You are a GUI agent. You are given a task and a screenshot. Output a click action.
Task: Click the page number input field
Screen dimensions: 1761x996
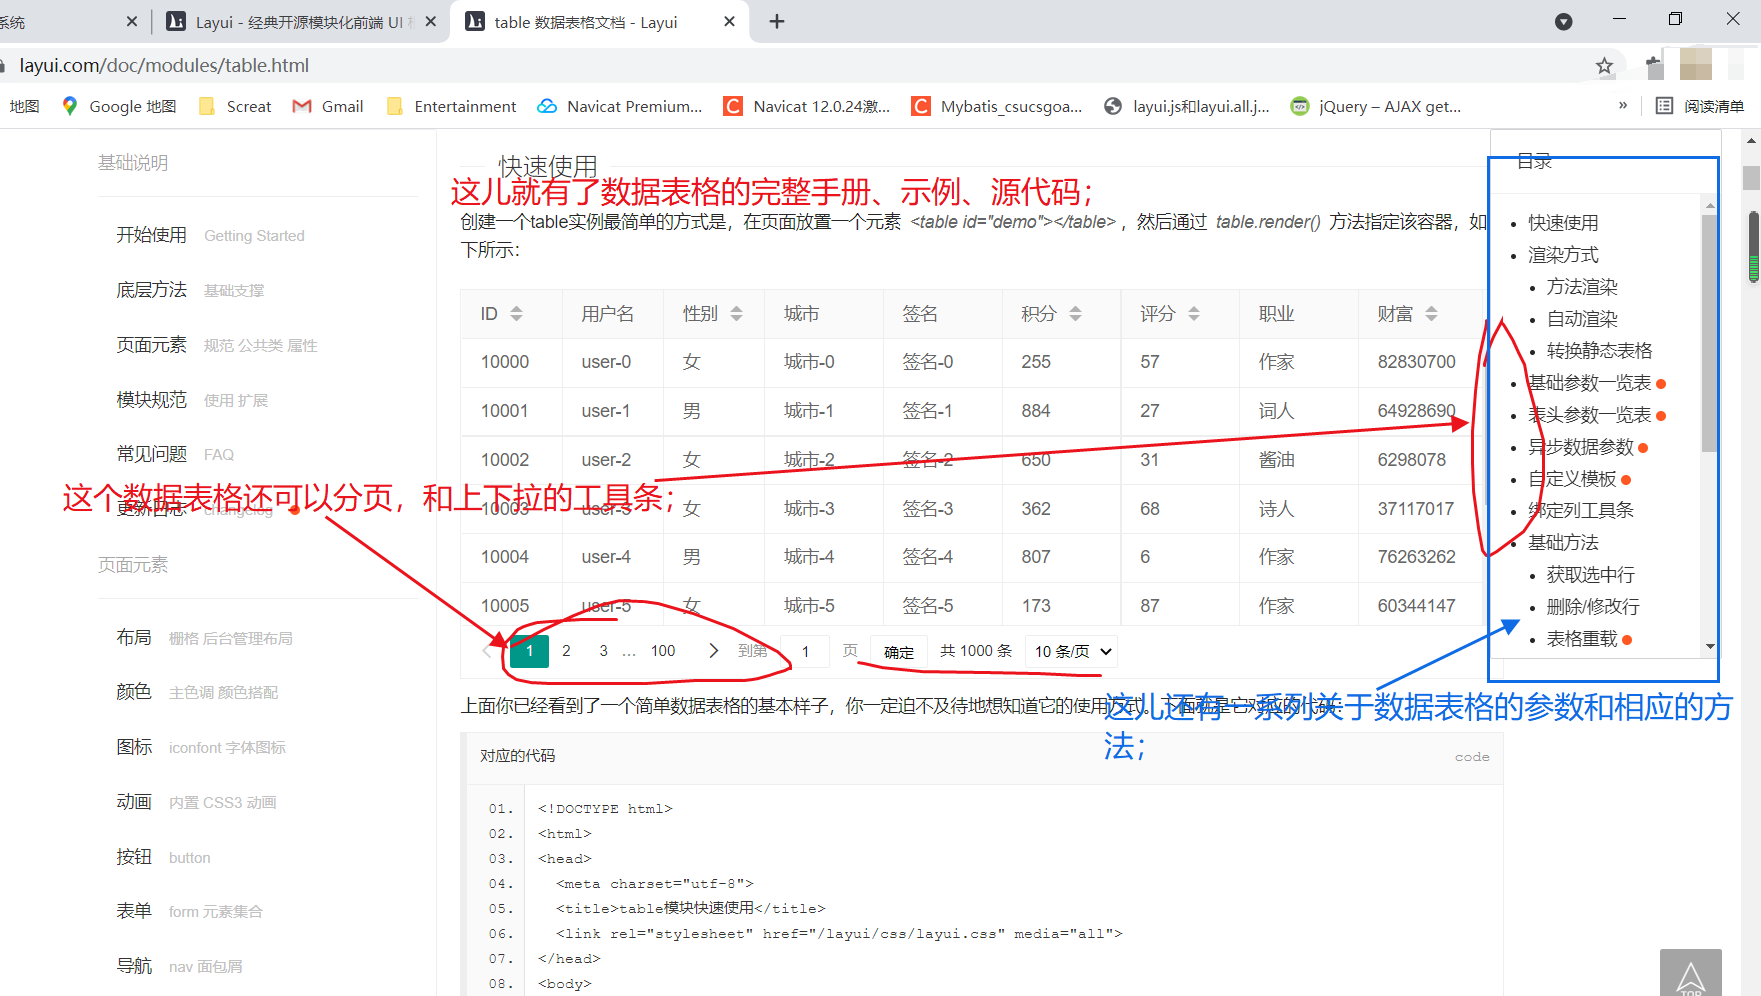(x=805, y=651)
